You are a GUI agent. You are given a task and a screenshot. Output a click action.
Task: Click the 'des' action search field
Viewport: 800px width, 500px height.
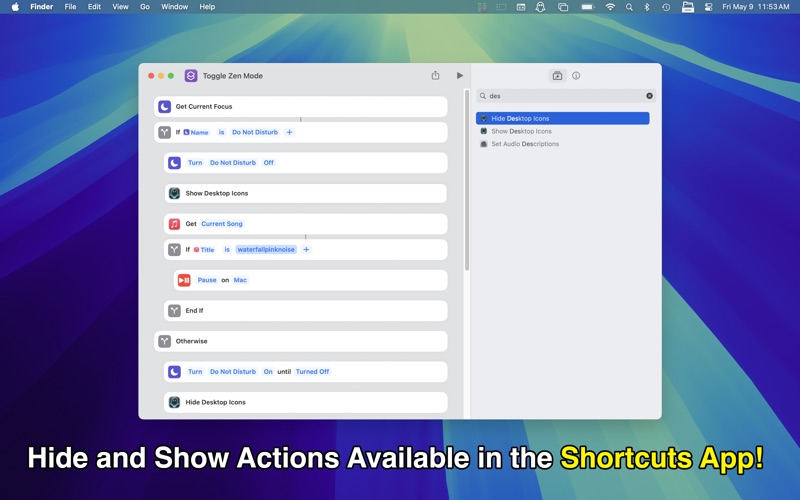pyautogui.click(x=566, y=95)
